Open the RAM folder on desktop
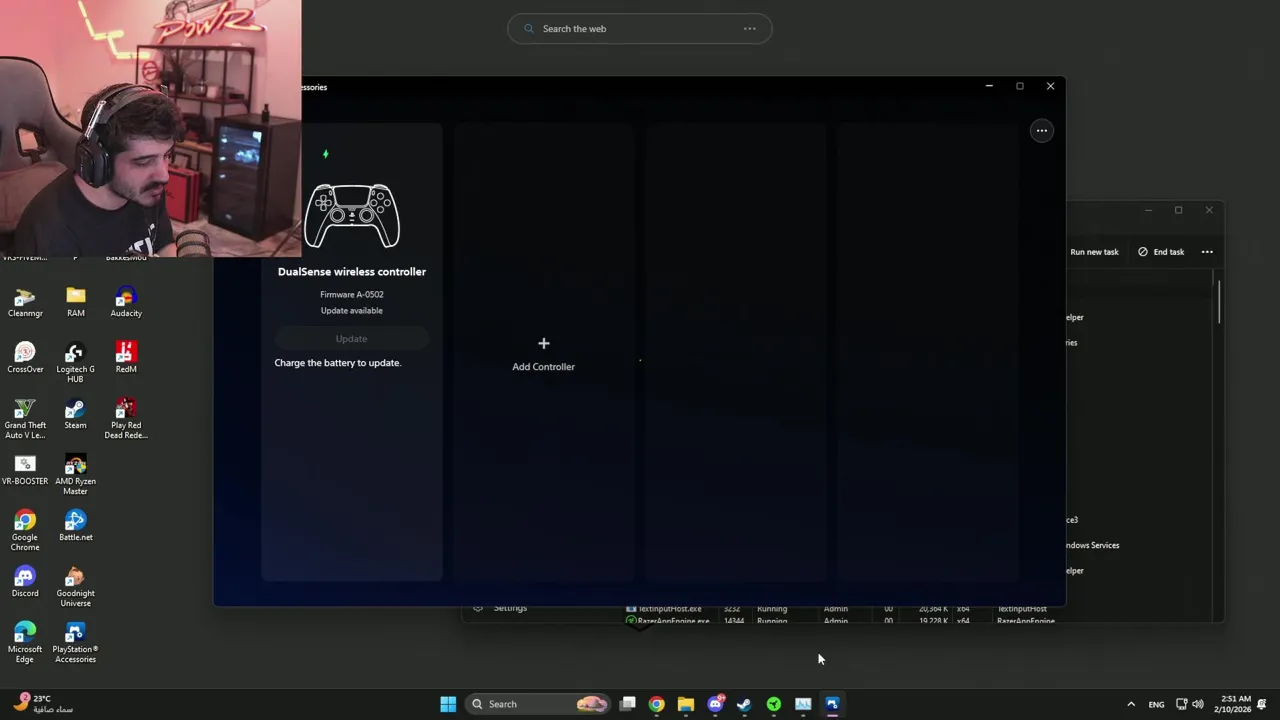This screenshot has width=1280, height=720. [x=76, y=302]
